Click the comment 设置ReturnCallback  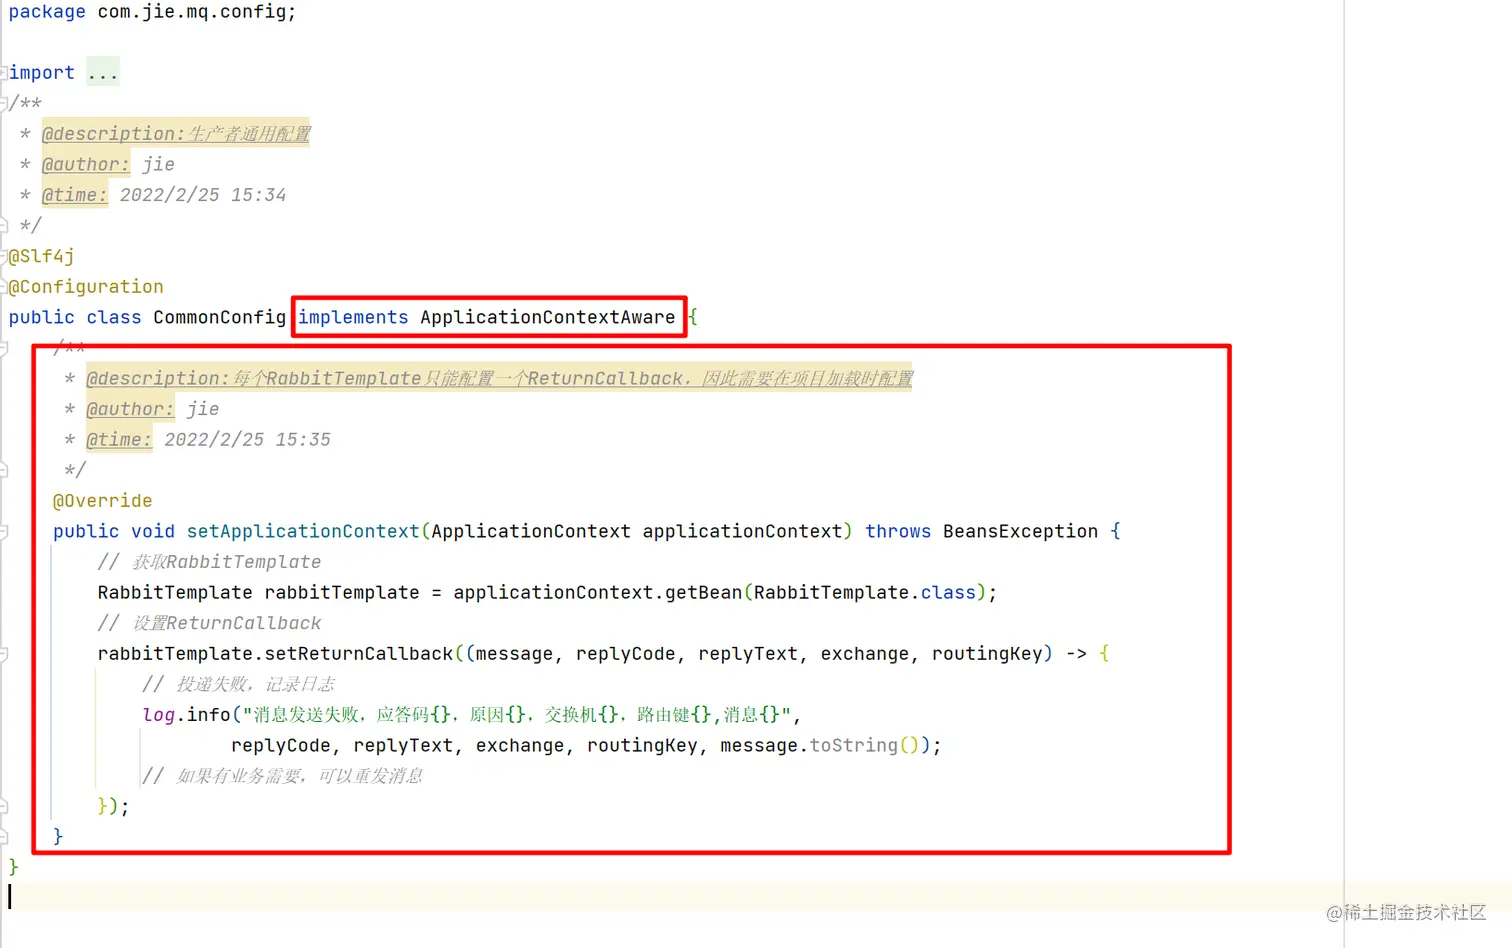pos(209,623)
